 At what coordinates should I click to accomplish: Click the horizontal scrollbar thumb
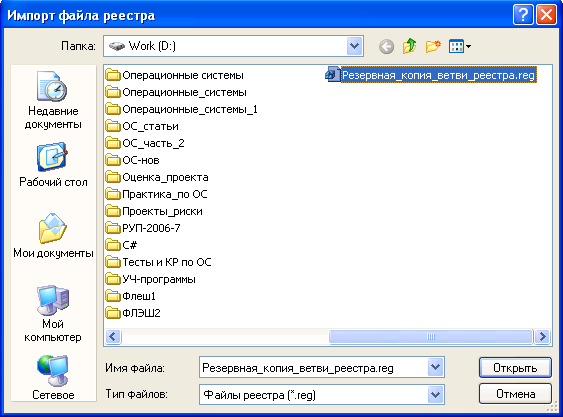pyautogui.click(x=431, y=337)
